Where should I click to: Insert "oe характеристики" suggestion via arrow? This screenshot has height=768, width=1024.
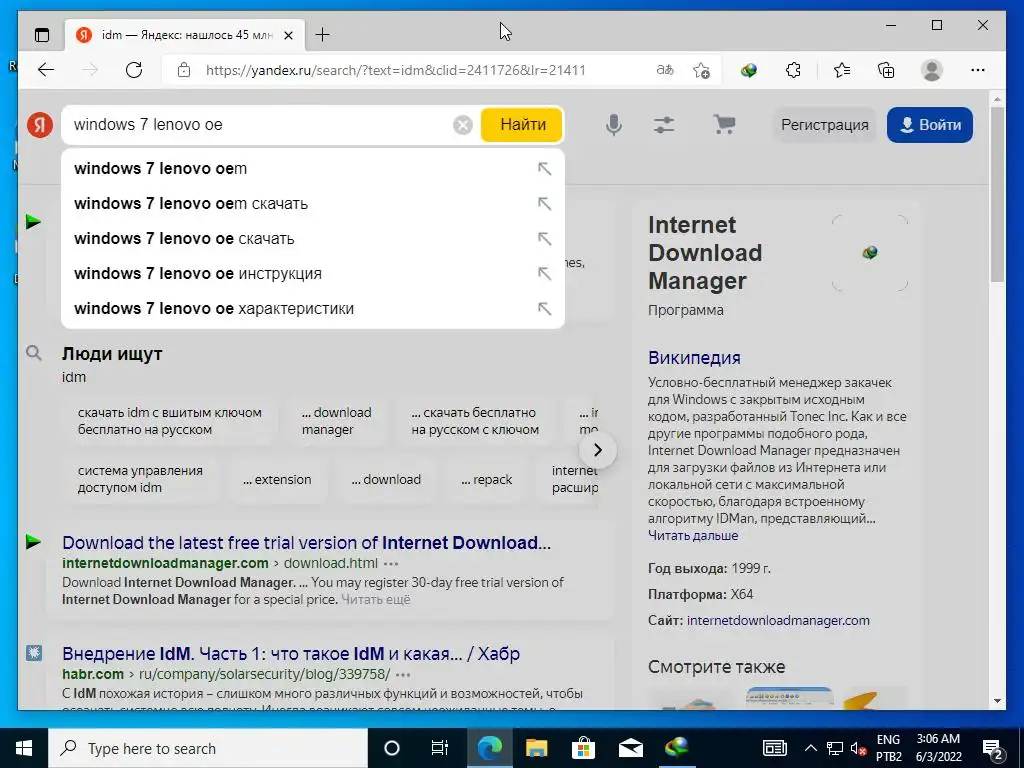coord(544,309)
